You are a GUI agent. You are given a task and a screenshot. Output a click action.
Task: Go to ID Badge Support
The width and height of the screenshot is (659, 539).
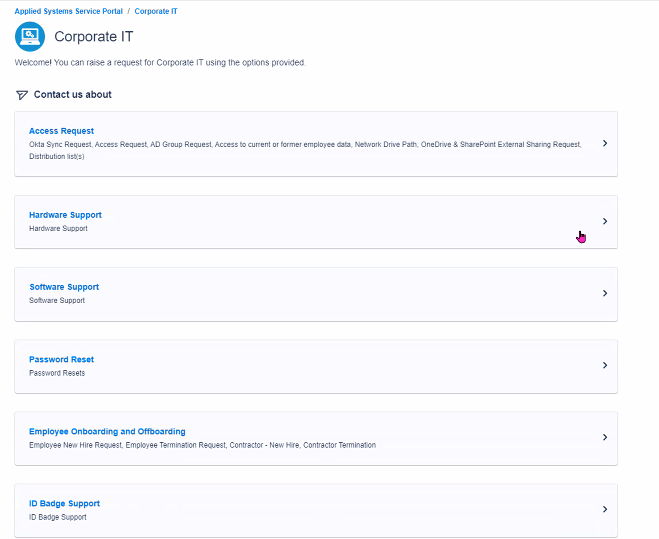tap(64, 504)
